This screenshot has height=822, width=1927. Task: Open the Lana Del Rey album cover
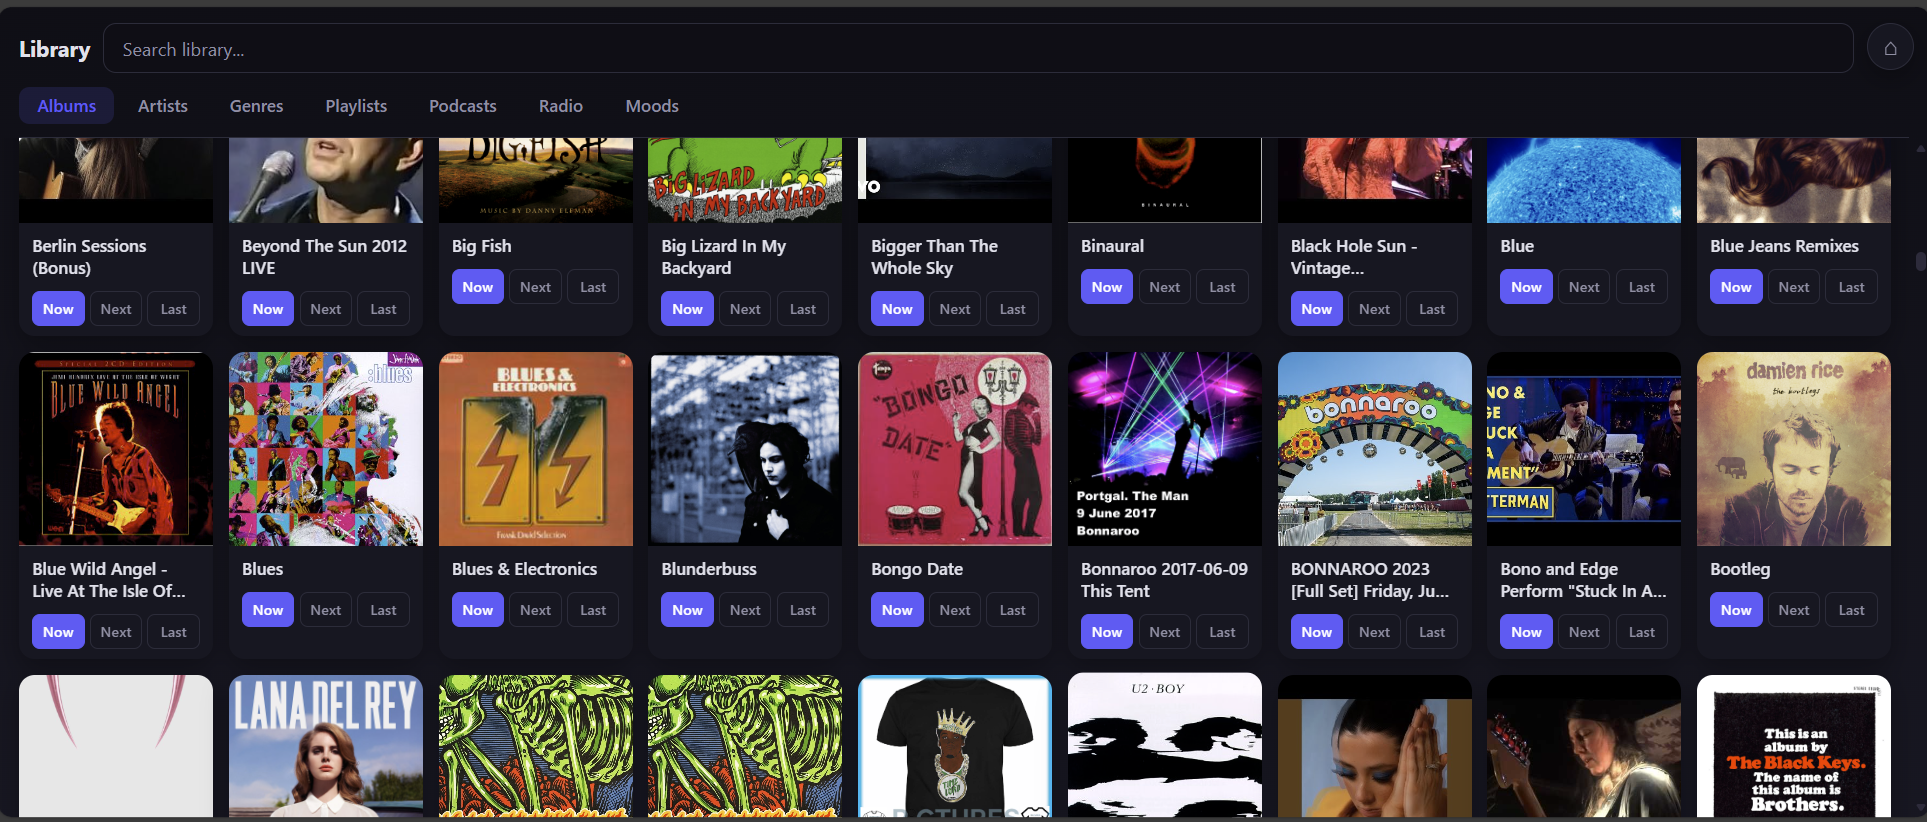click(326, 746)
